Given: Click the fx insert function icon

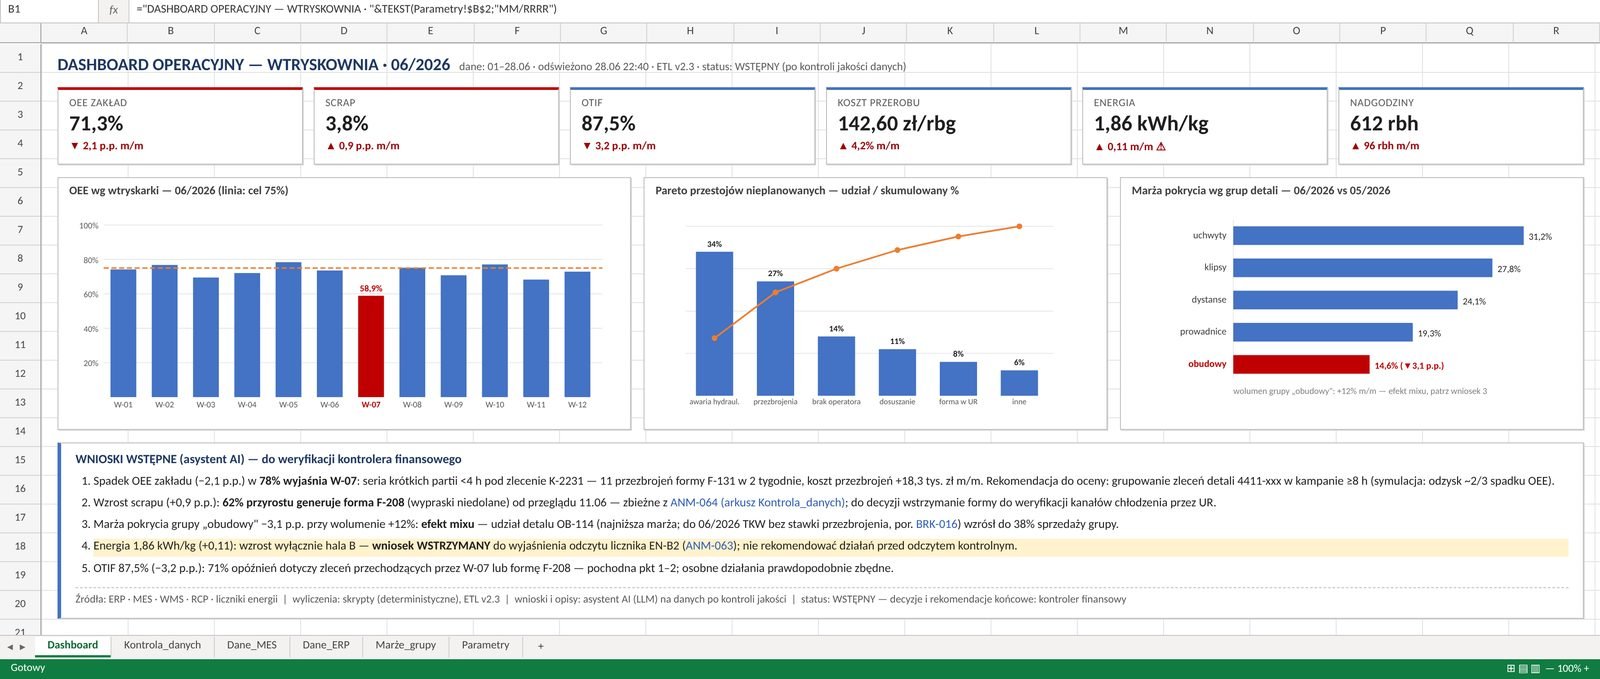Looking at the screenshot, I should [x=113, y=9].
